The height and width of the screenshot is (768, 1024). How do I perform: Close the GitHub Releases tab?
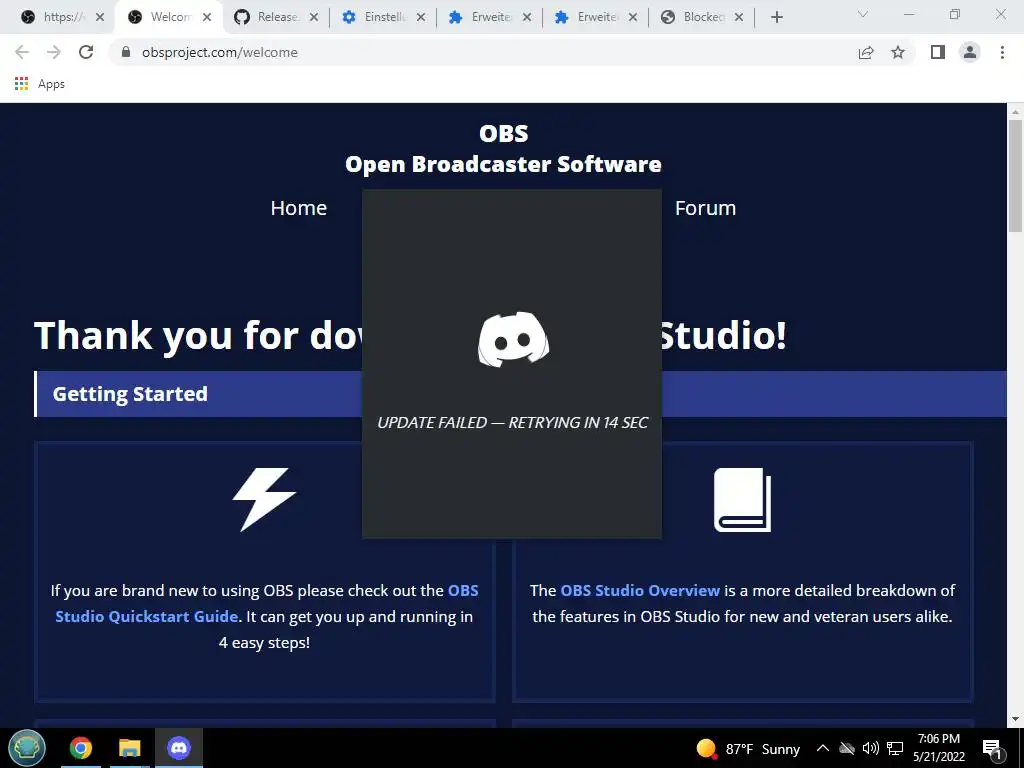tap(314, 17)
